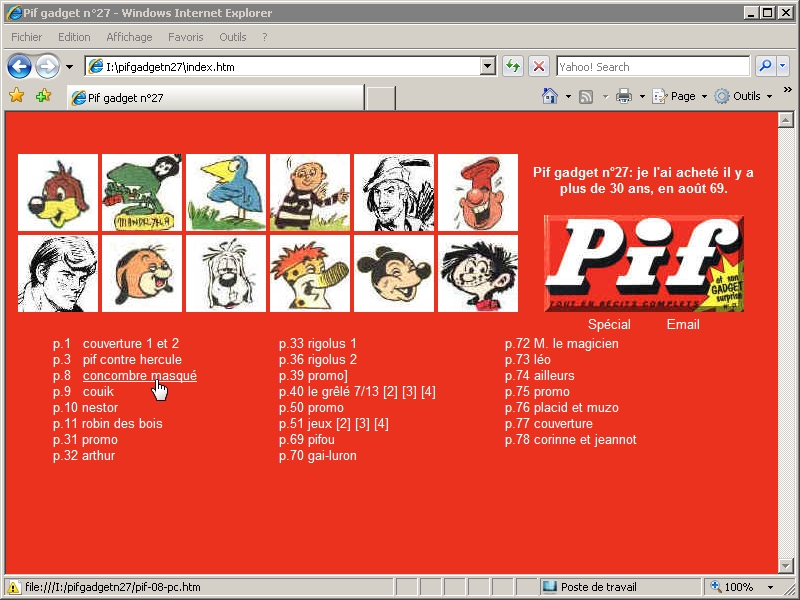Click the Forward navigation arrow
800x600 pixels.
pyautogui.click(x=47, y=66)
